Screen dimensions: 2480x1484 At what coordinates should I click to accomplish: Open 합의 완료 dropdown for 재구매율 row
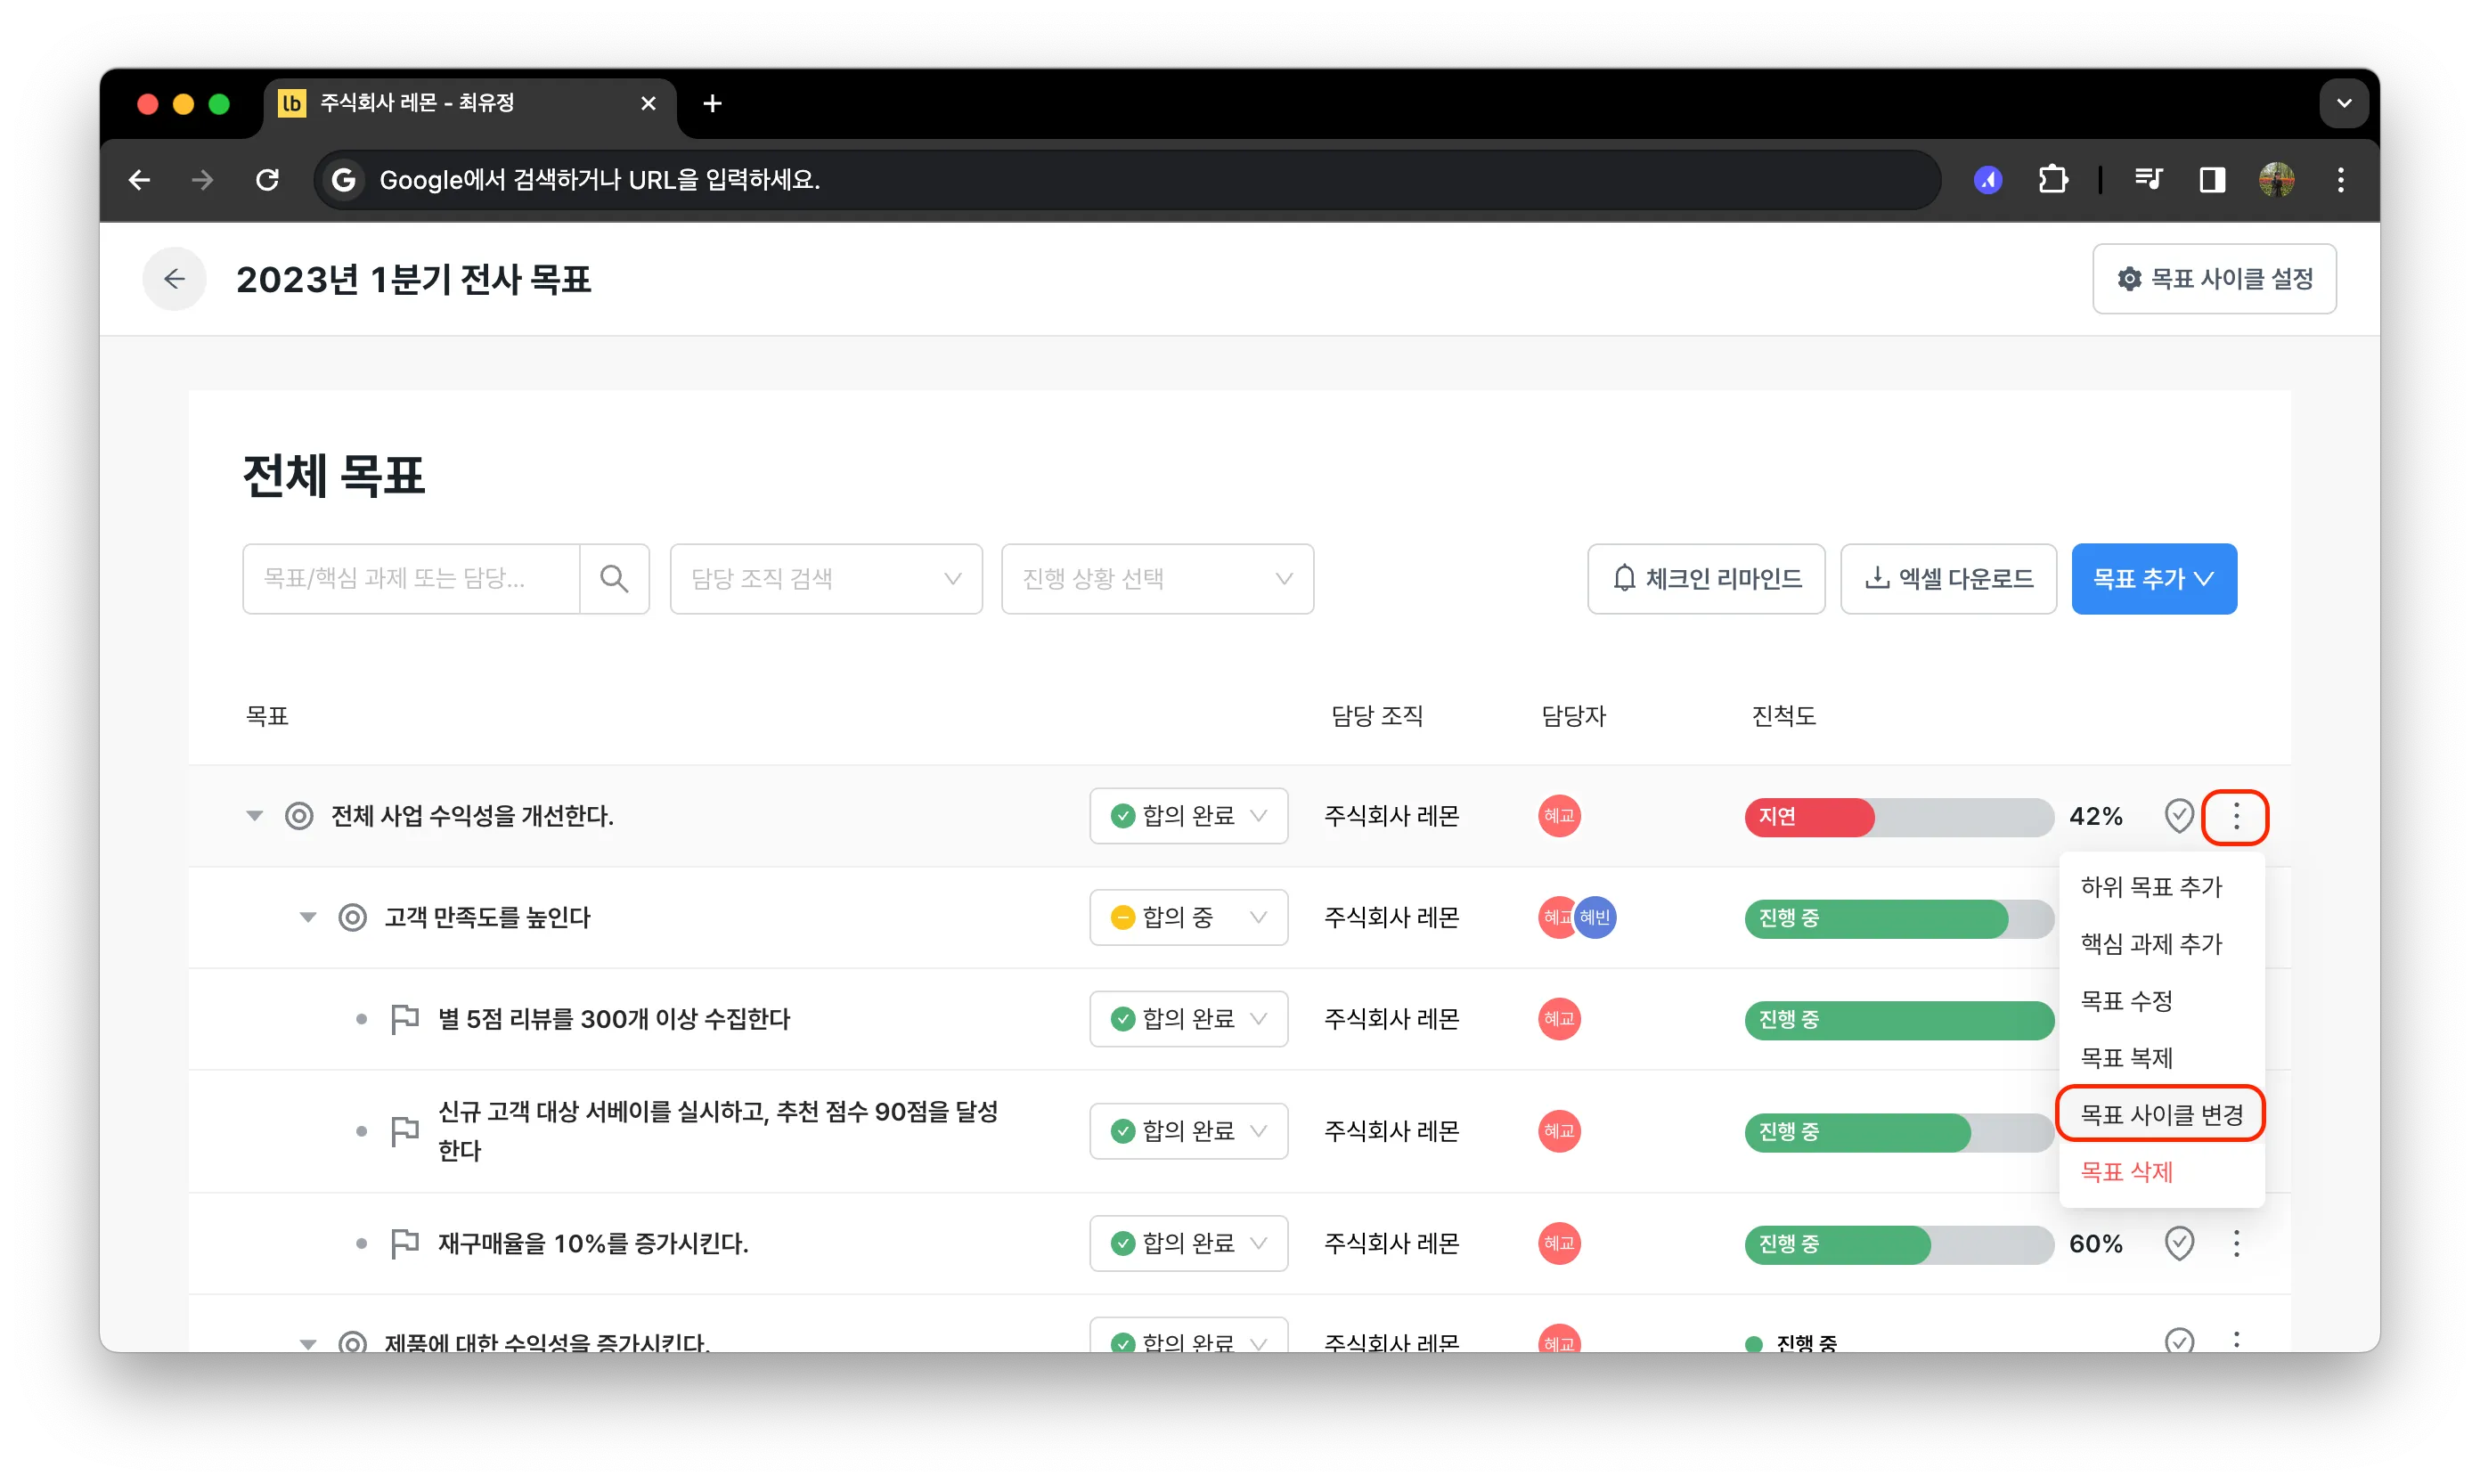point(1188,1243)
